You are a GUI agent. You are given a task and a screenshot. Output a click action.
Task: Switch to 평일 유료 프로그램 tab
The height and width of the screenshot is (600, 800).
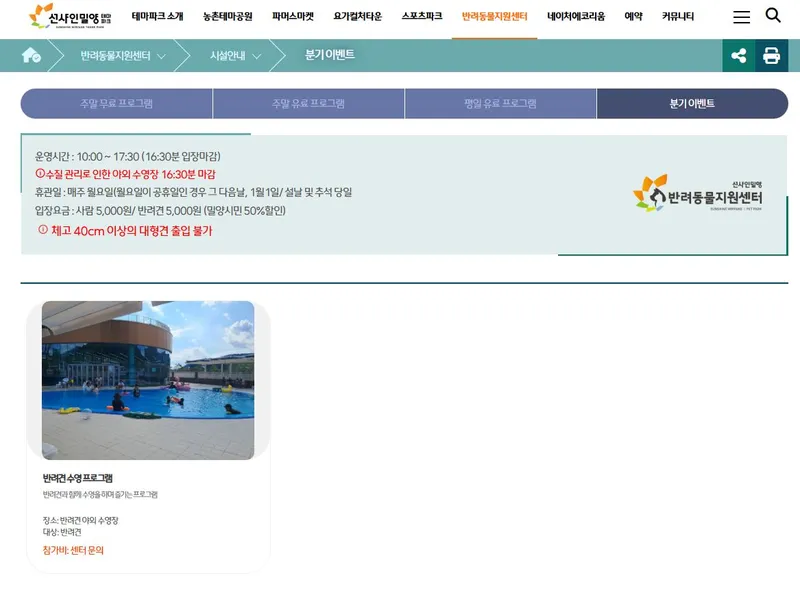(500, 104)
